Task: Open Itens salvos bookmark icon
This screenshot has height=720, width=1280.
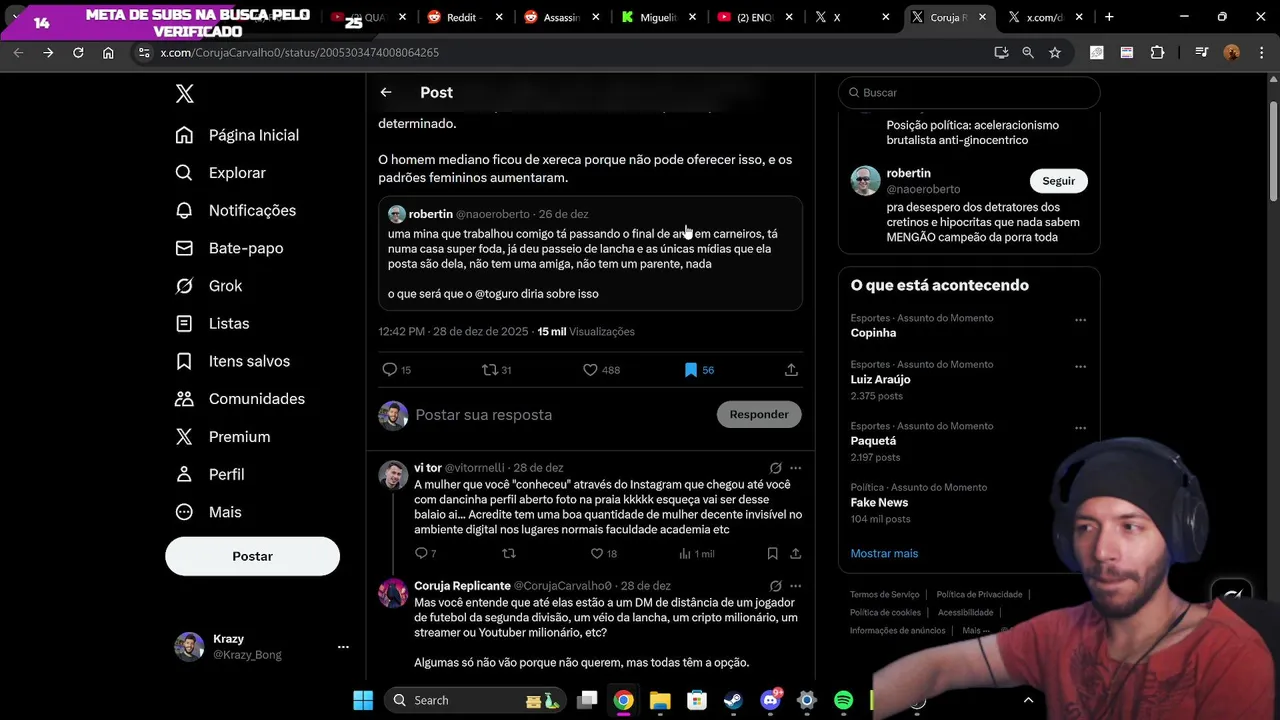Action: (x=184, y=361)
